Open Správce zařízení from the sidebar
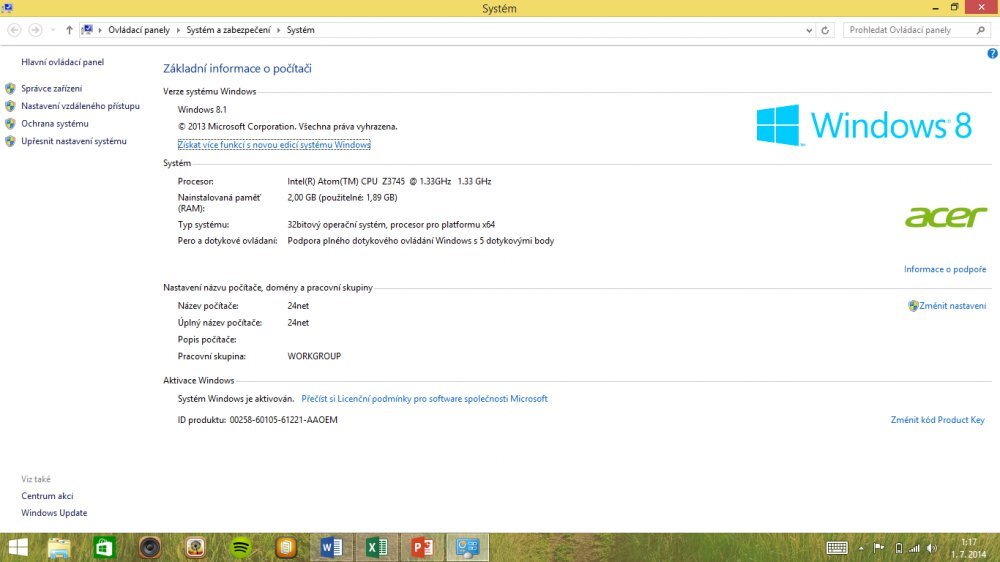The image size is (1000, 562). tap(51, 89)
